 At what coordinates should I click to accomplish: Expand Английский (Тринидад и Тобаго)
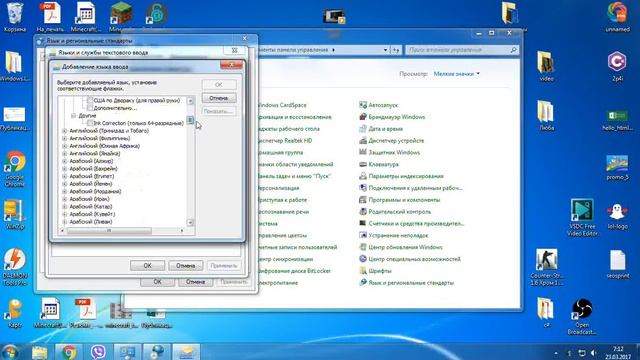pos(64,131)
